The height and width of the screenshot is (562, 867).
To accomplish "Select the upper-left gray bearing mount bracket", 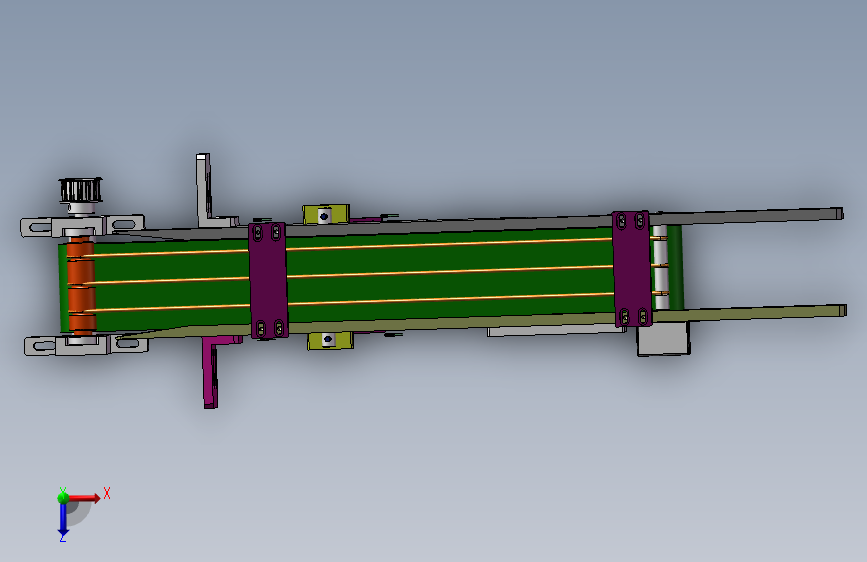I will point(82,226).
